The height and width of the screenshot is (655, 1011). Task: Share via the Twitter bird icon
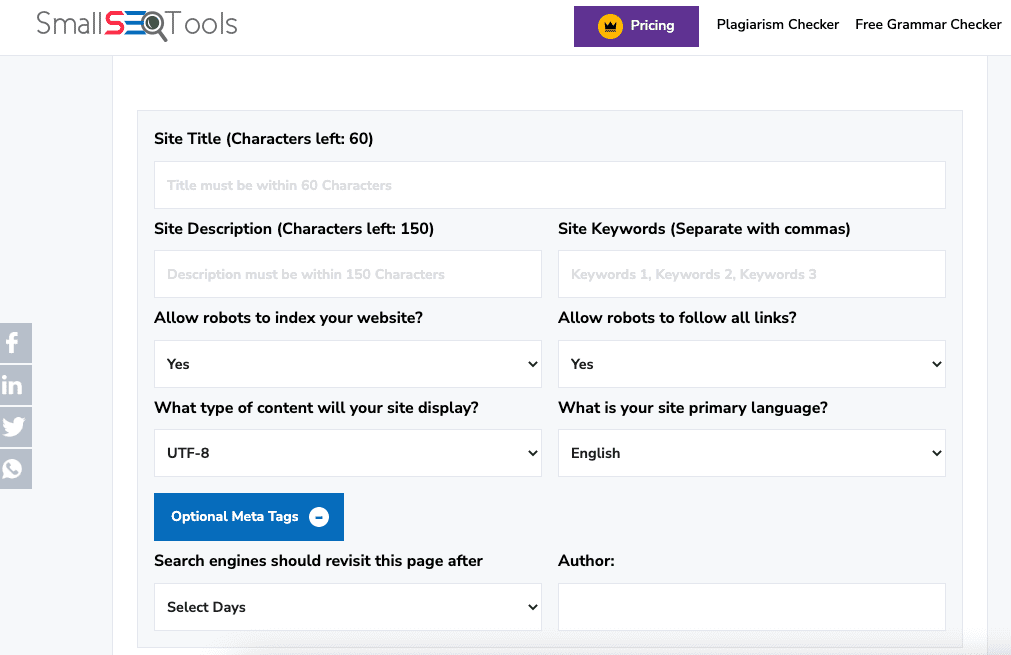click(14, 427)
